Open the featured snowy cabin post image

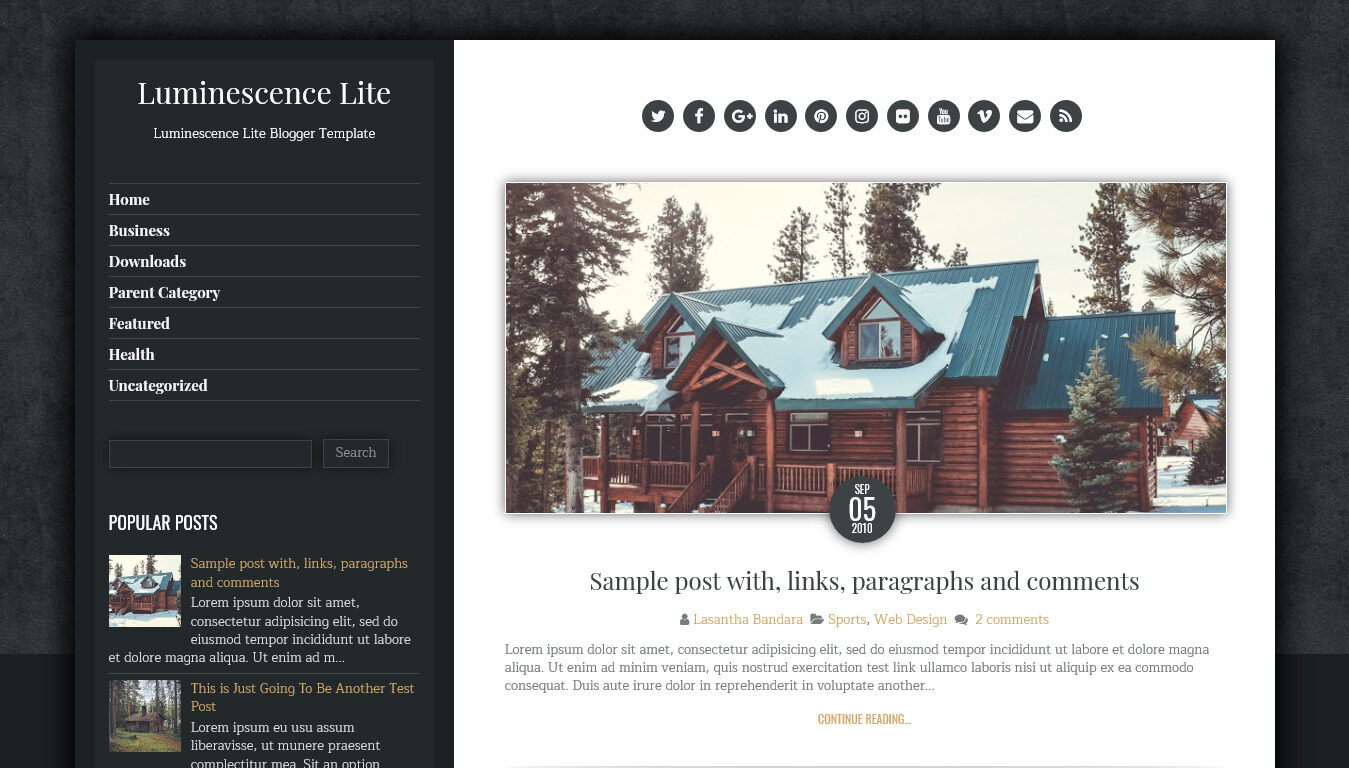(866, 348)
